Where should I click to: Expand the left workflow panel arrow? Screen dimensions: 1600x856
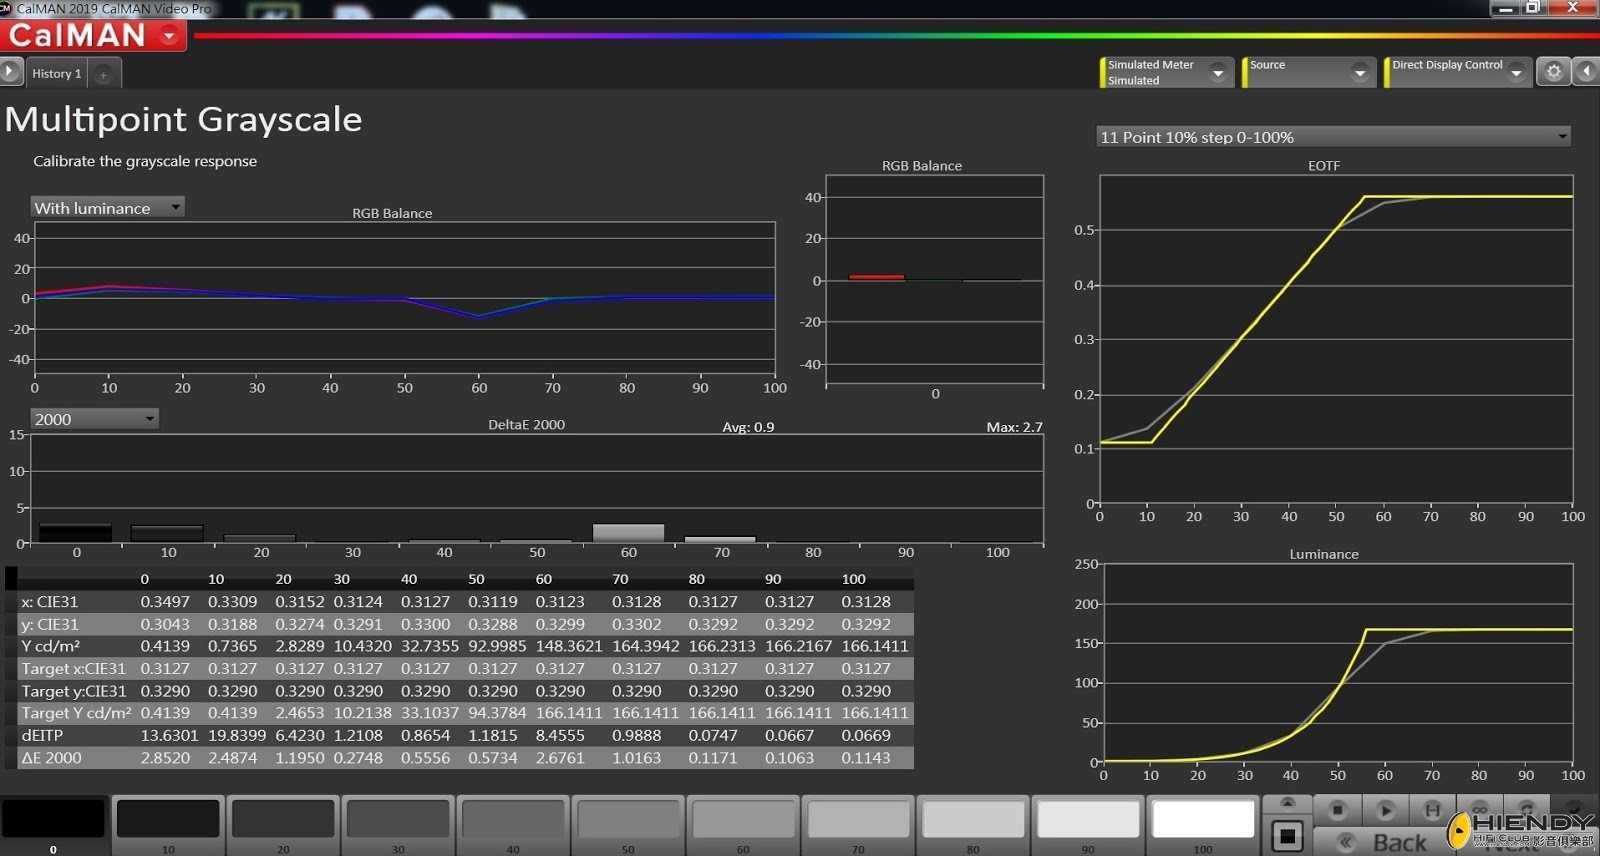(x=10, y=72)
